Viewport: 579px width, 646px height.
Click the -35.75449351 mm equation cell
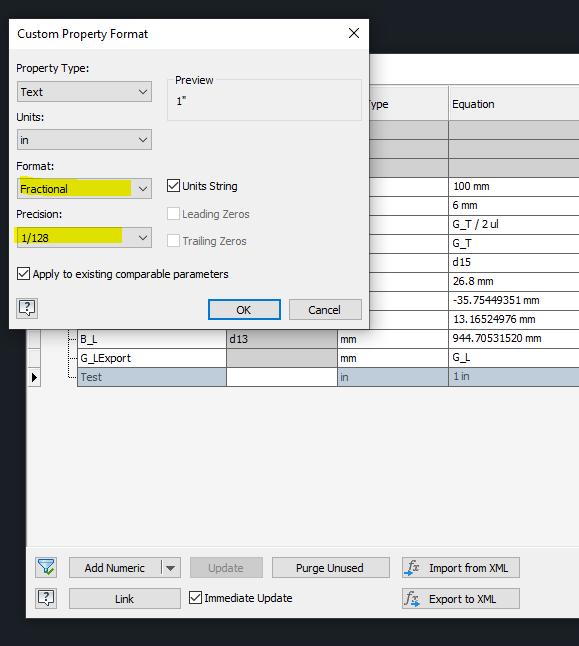(514, 300)
